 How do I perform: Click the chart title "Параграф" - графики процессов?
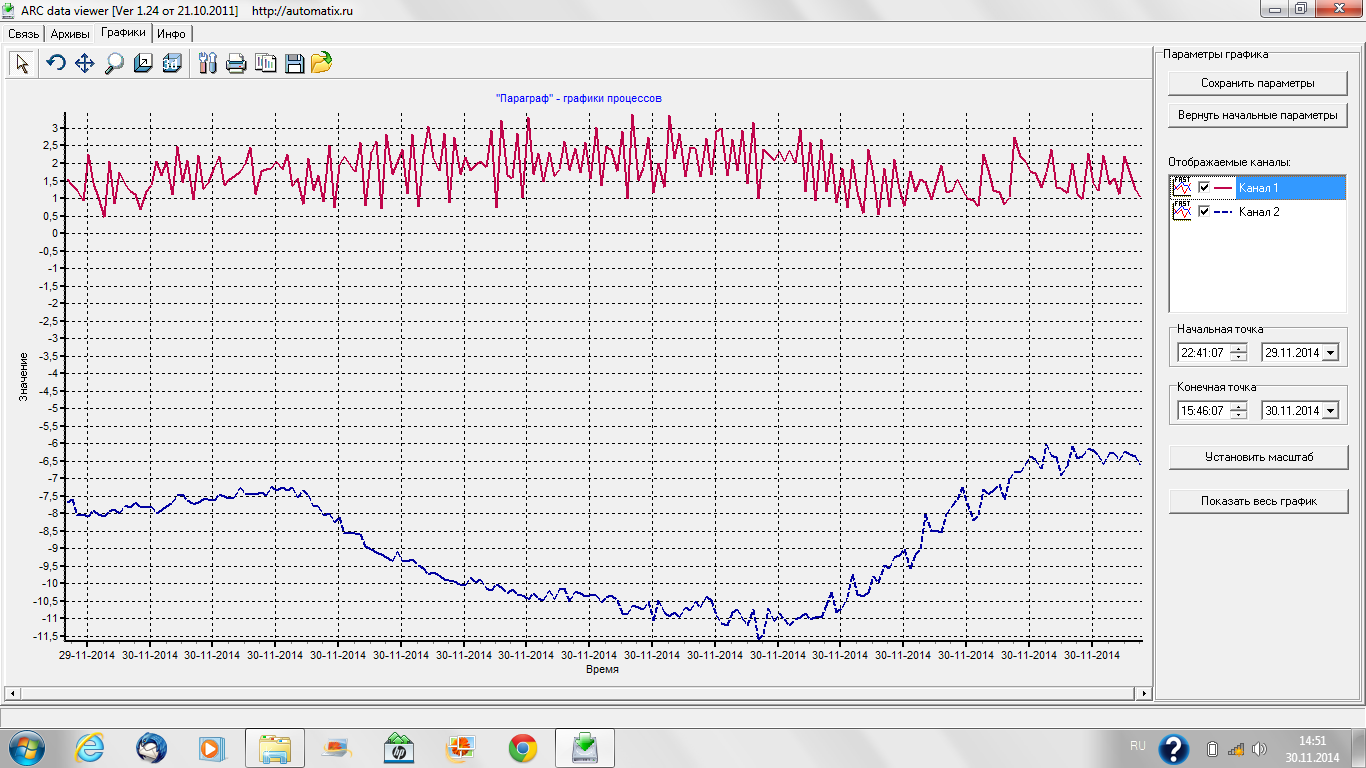point(579,98)
